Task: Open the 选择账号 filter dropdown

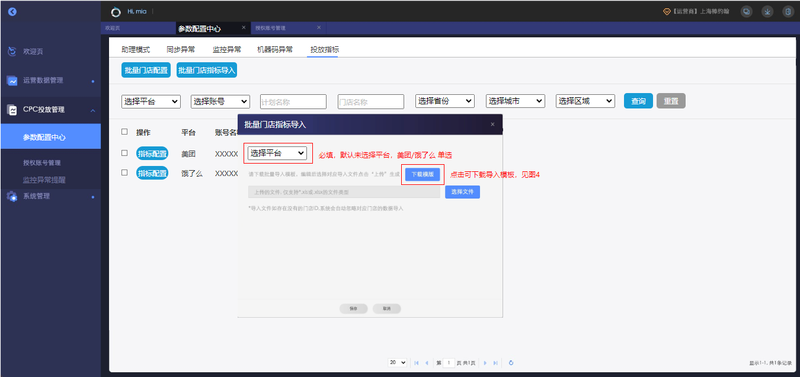Action: [x=220, y=101]
